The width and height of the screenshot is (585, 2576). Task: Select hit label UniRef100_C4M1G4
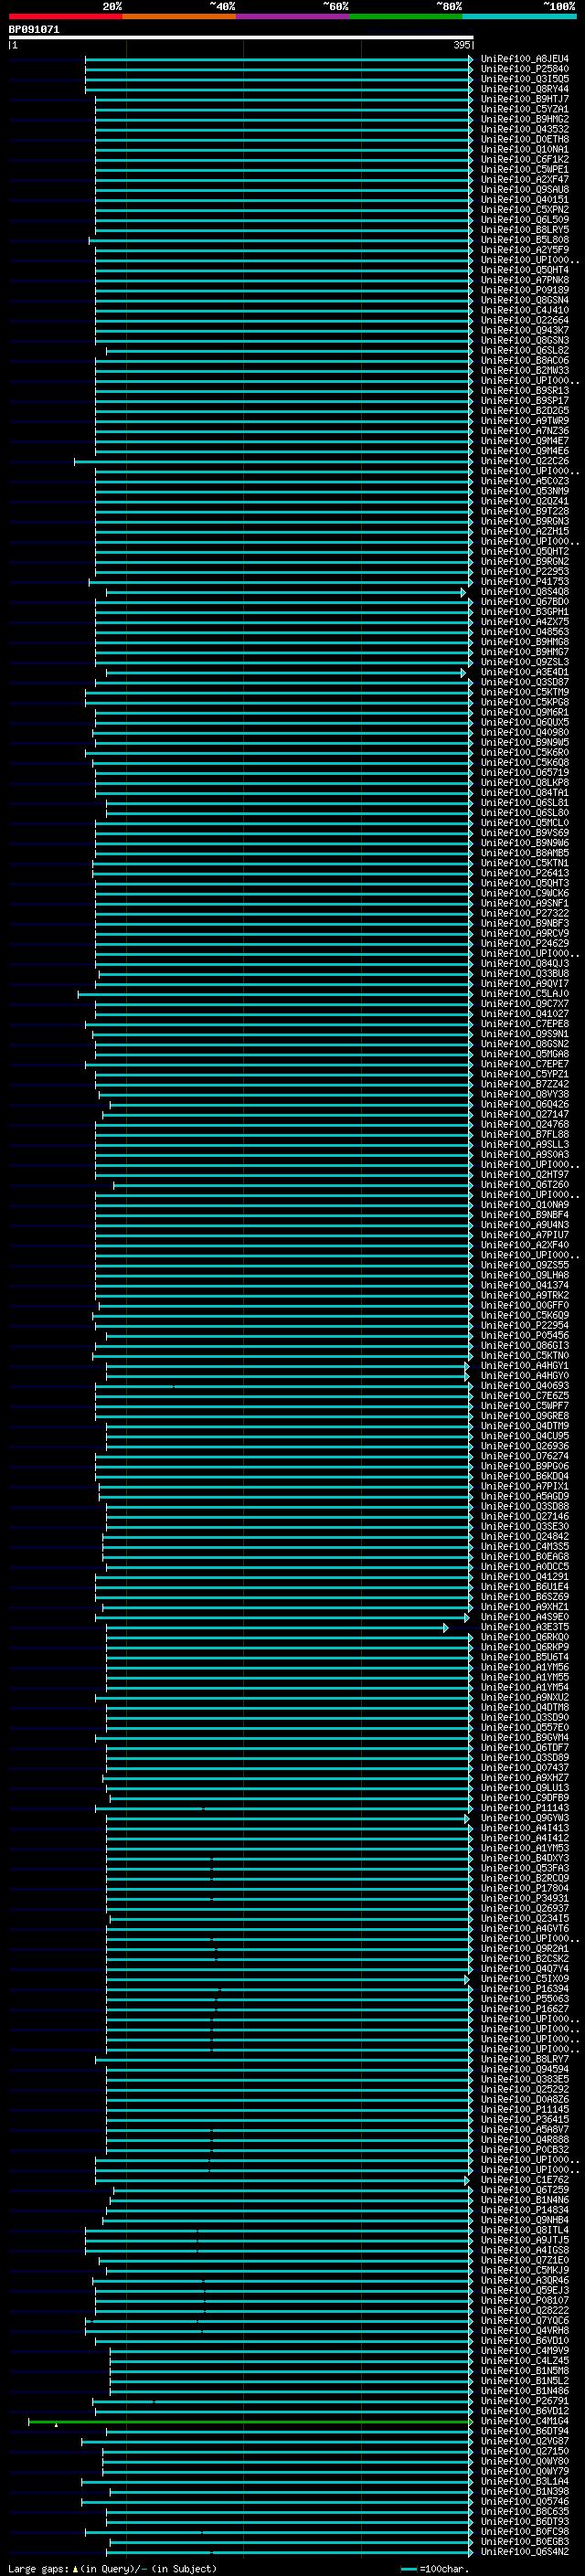(525, 2421)
